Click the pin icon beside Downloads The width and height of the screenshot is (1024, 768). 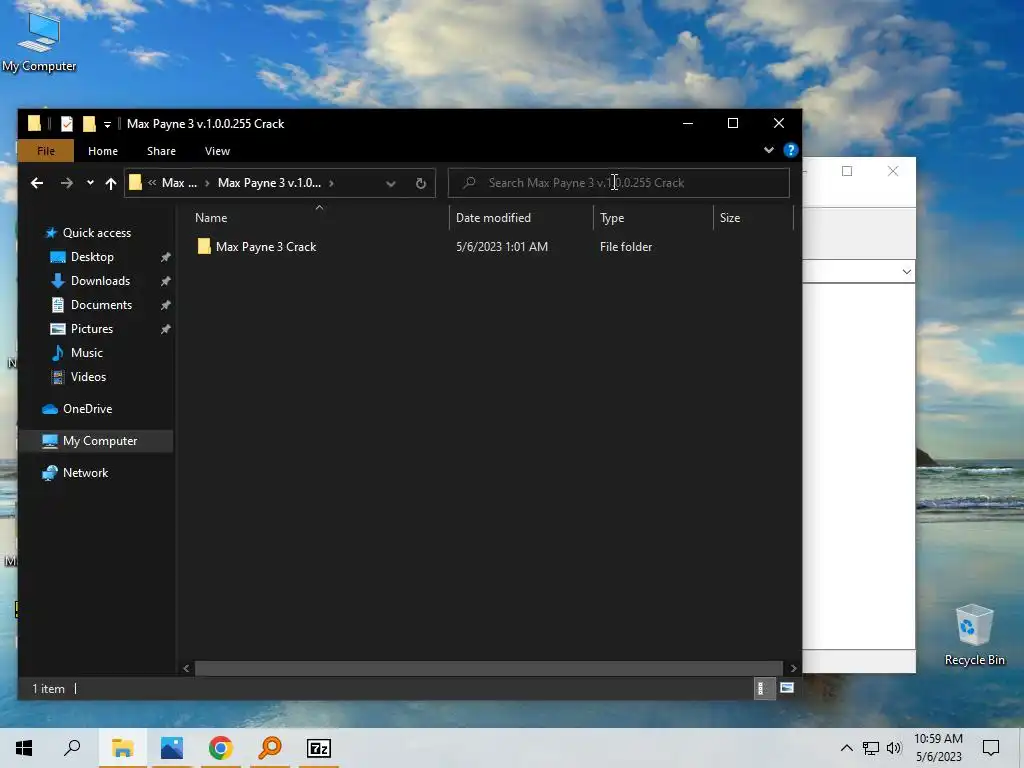(x=166, y=281)
